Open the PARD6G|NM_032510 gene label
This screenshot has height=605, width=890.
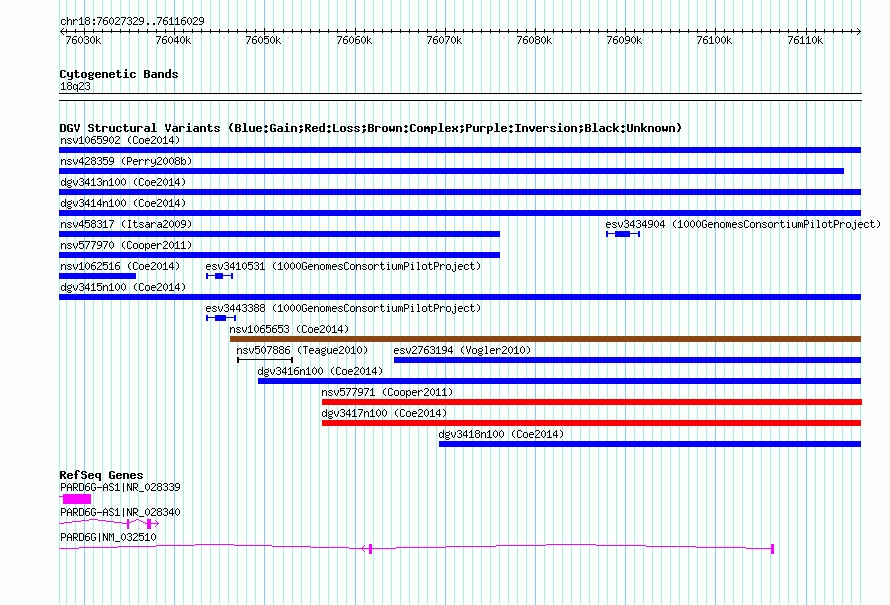point(108,537)
